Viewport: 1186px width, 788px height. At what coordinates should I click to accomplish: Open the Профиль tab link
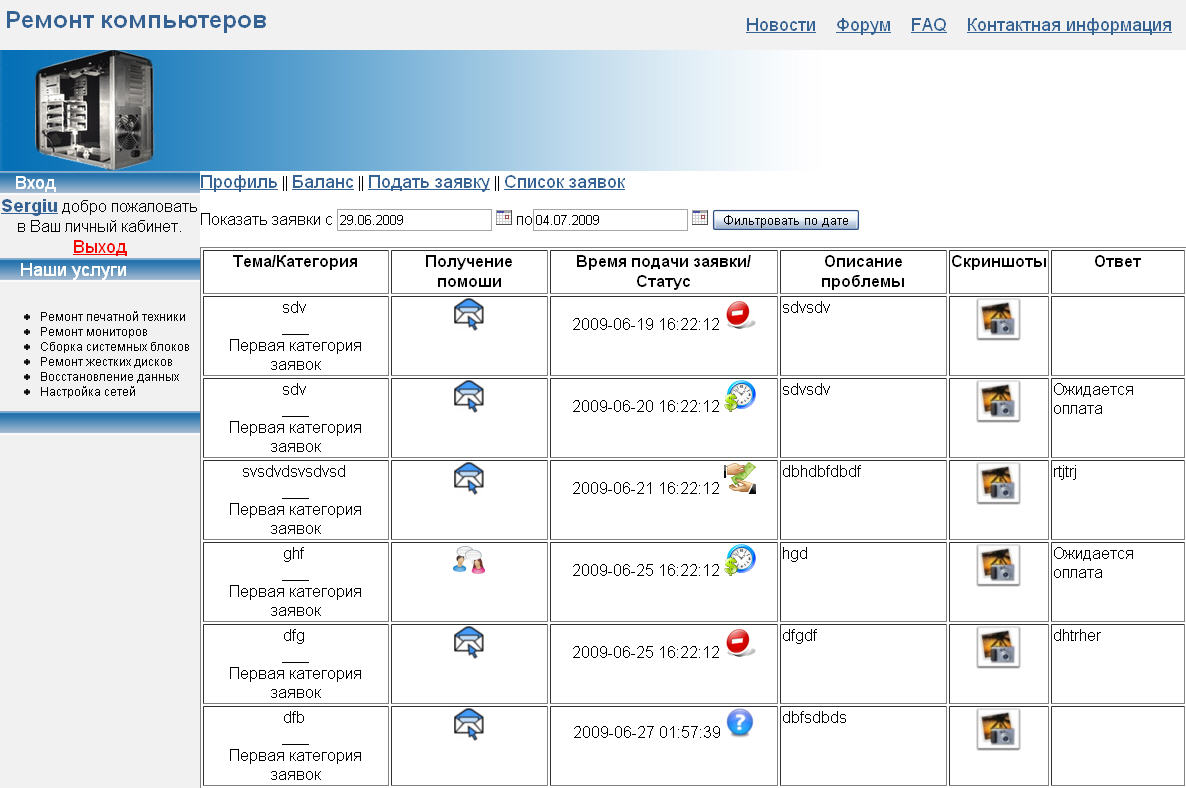point(238,182)
